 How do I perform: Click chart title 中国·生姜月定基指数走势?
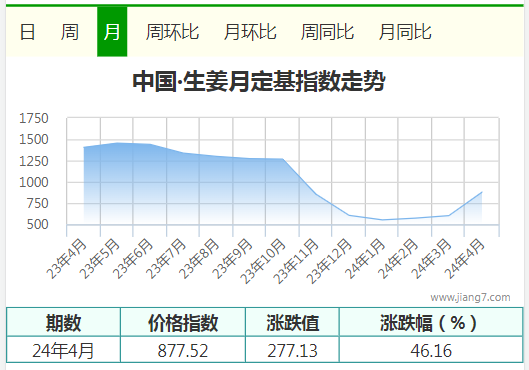(259, 81)
